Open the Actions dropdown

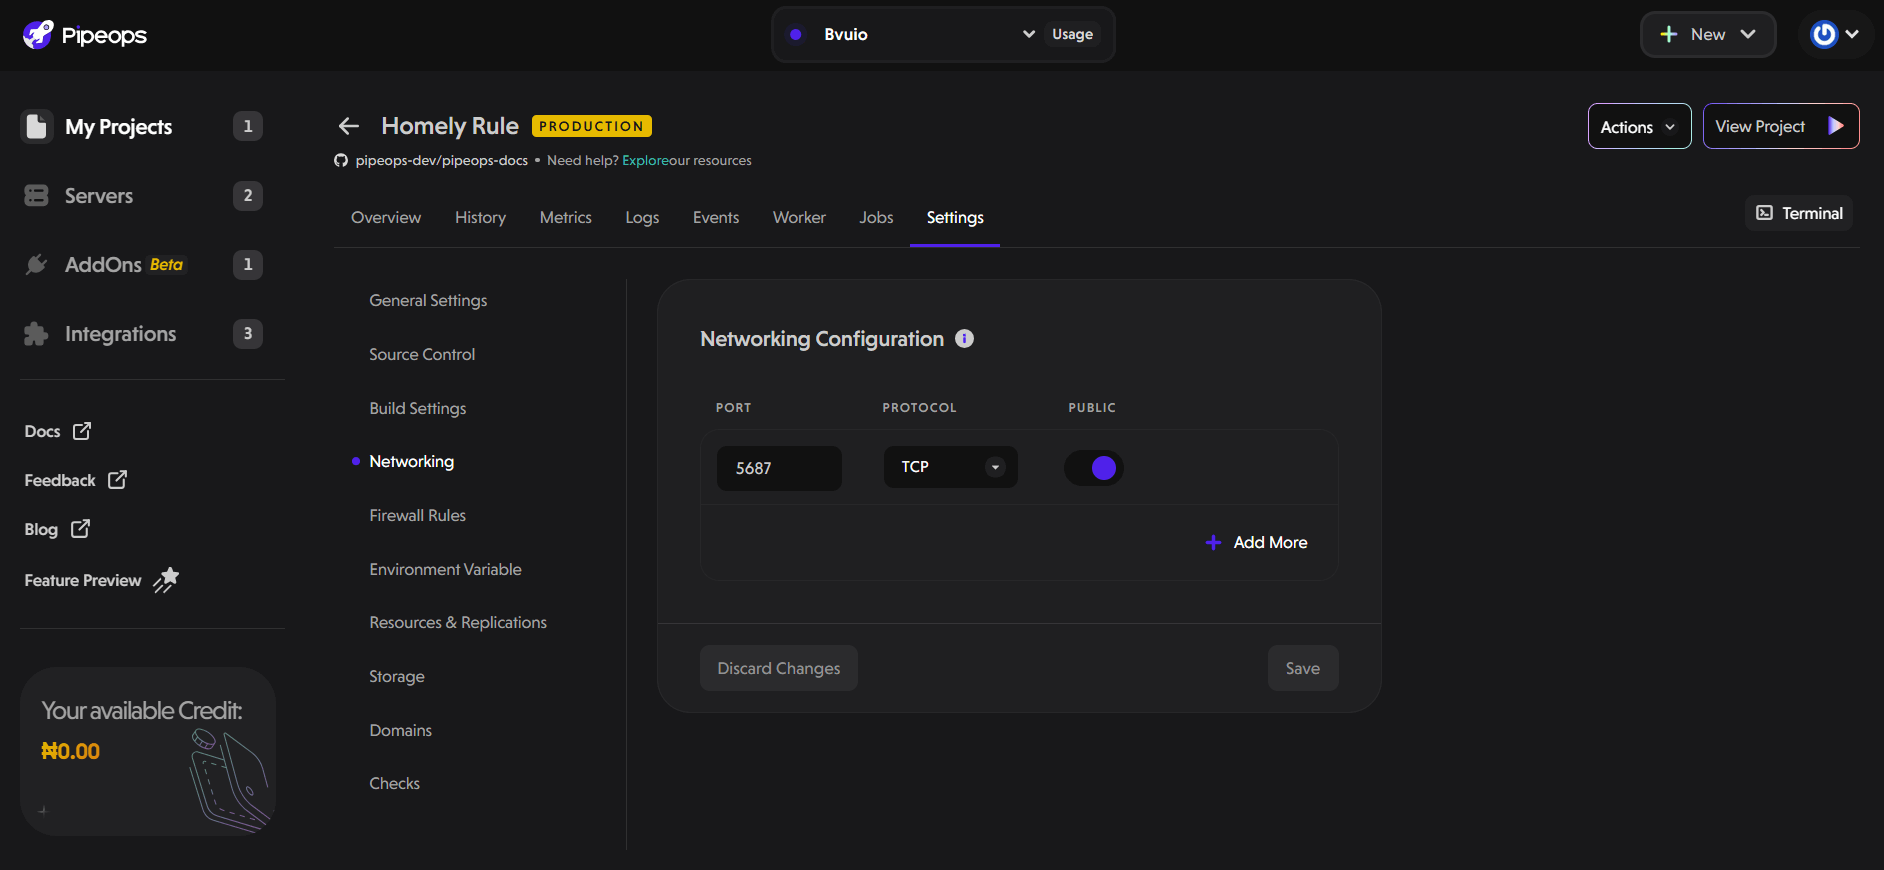coord(1639,127)
